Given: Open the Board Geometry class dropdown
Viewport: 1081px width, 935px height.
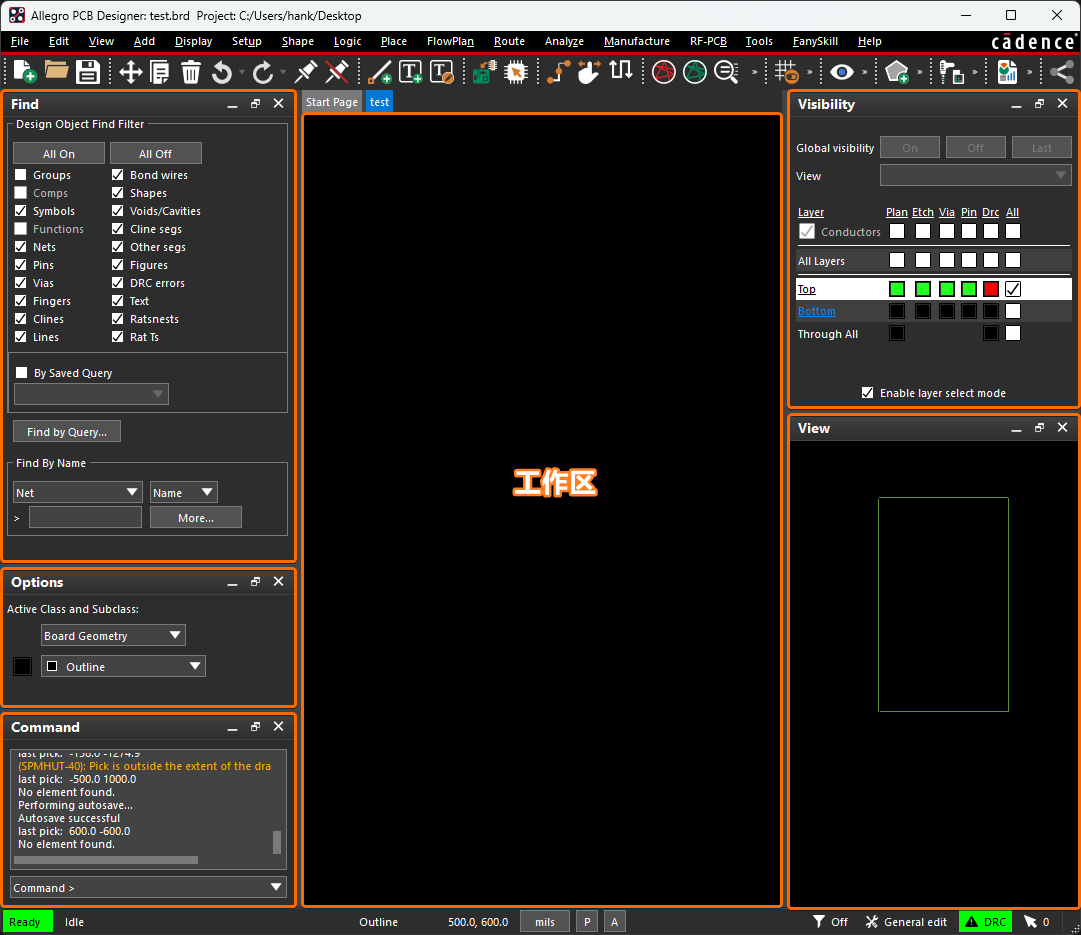Looking at the screenshot, I should [x=113, y=636].
